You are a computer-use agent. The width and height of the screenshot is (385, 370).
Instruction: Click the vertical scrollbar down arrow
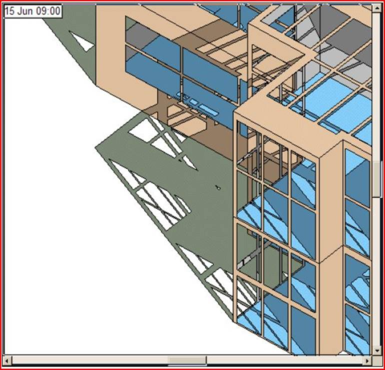pyautogui.click(x=377, y=350)
